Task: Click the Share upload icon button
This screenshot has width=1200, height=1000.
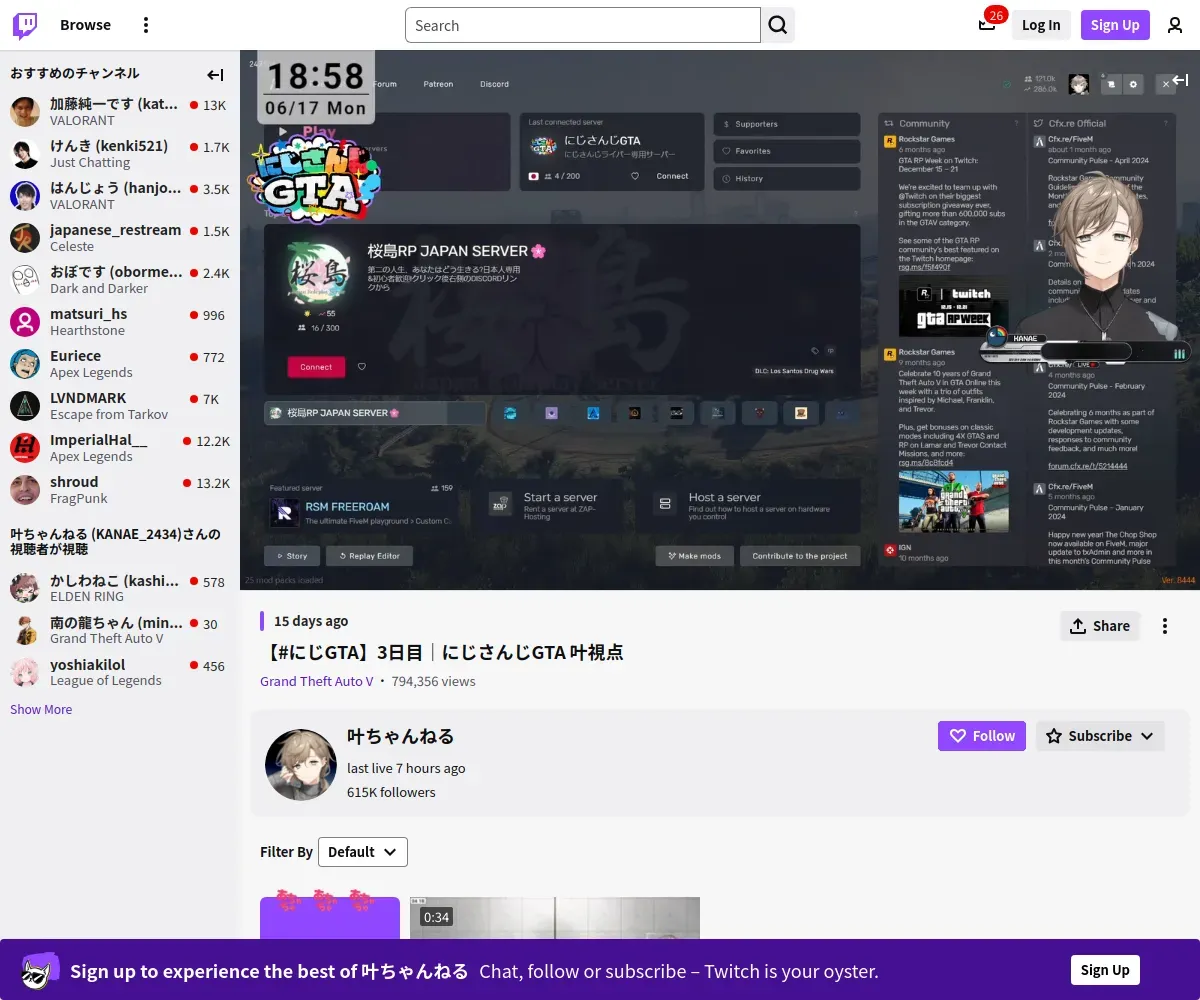Action: [x=1100, y=626]
